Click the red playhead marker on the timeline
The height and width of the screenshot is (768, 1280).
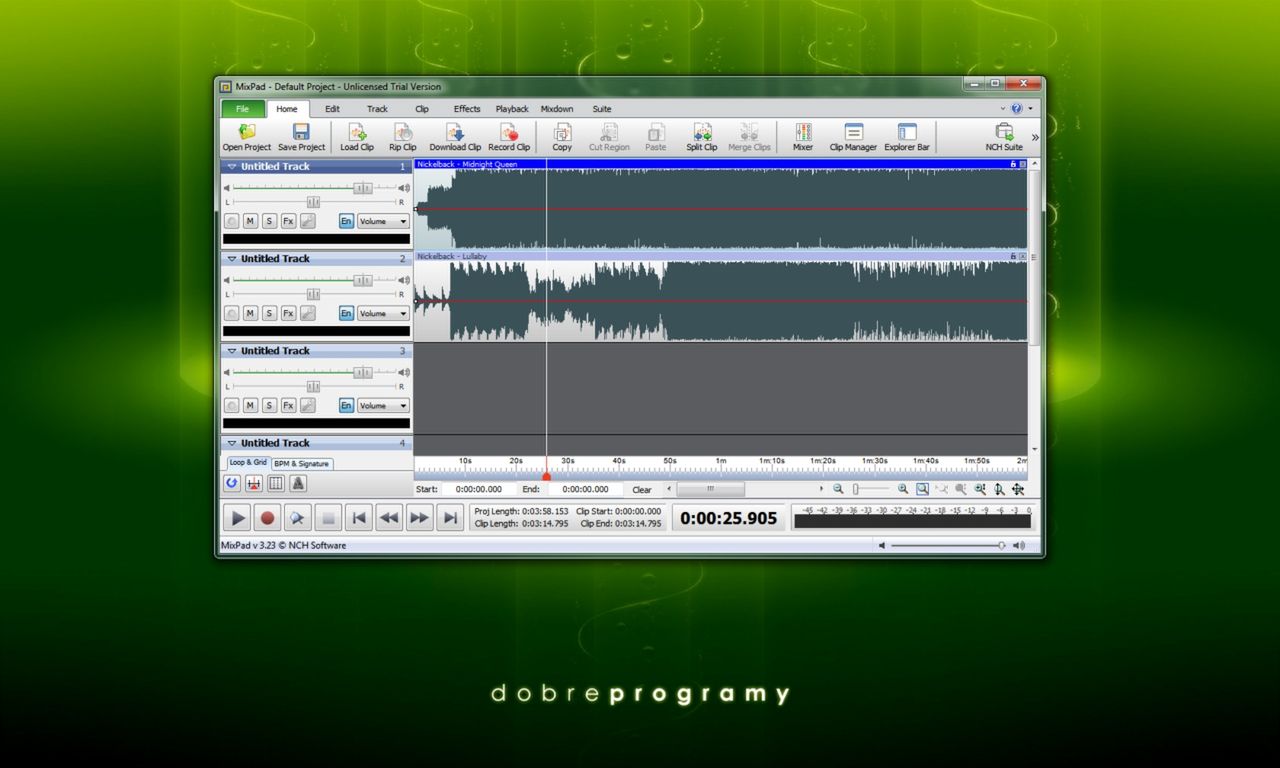click(x=546, y=477)
